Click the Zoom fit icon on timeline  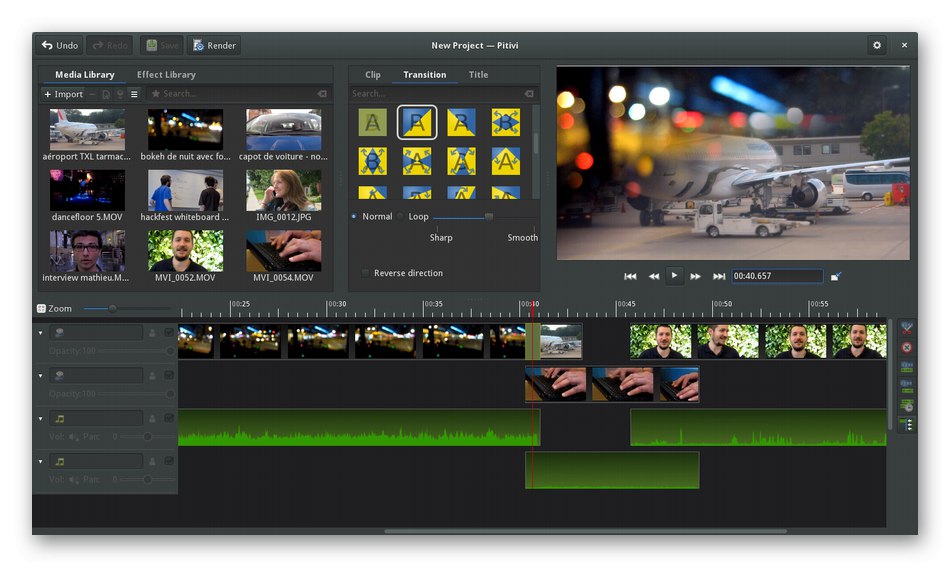[x=42, y=309]
